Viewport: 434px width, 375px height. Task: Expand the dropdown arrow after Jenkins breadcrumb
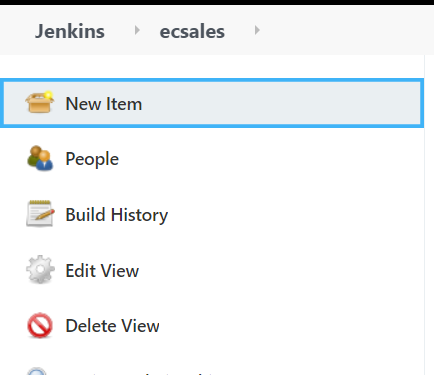137,30
